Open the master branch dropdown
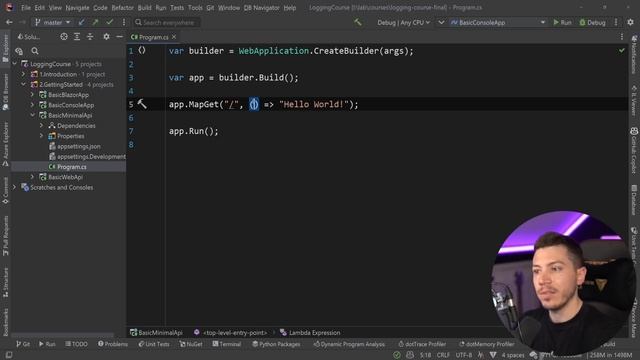 [53, 22]
